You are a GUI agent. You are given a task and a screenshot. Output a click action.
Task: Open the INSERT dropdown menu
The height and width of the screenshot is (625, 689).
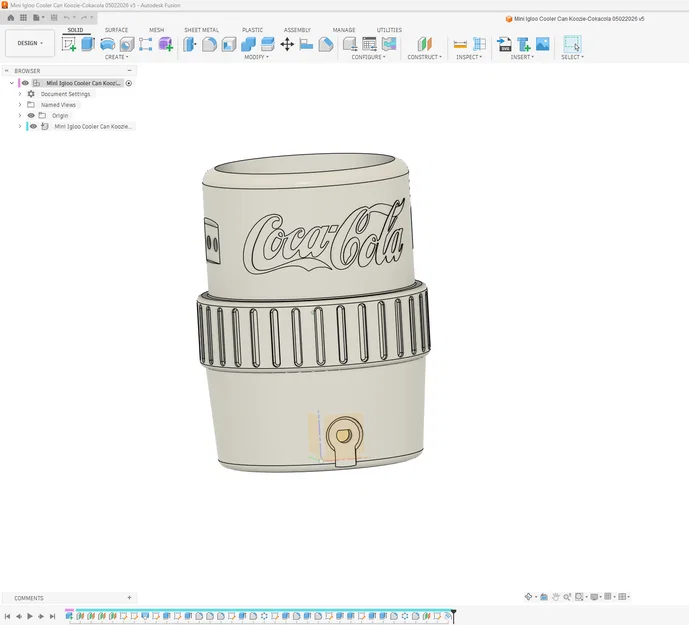point(522,57)
